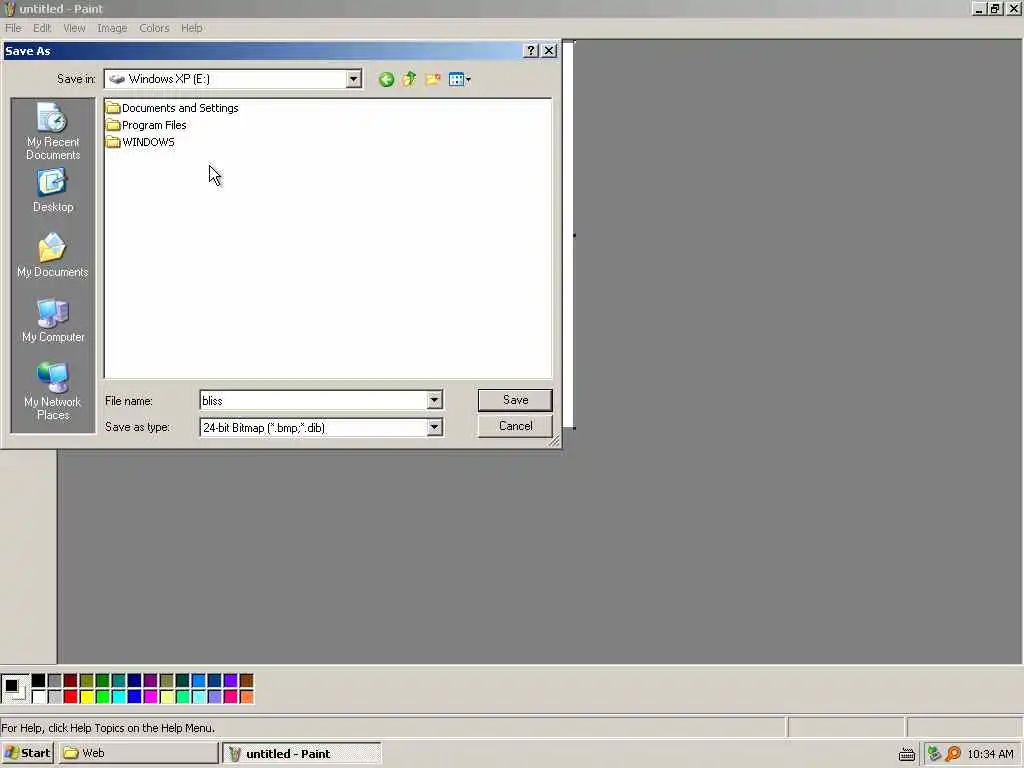Create a new folder in the dialog
The image size is (1024, 768).
[433, 80]
